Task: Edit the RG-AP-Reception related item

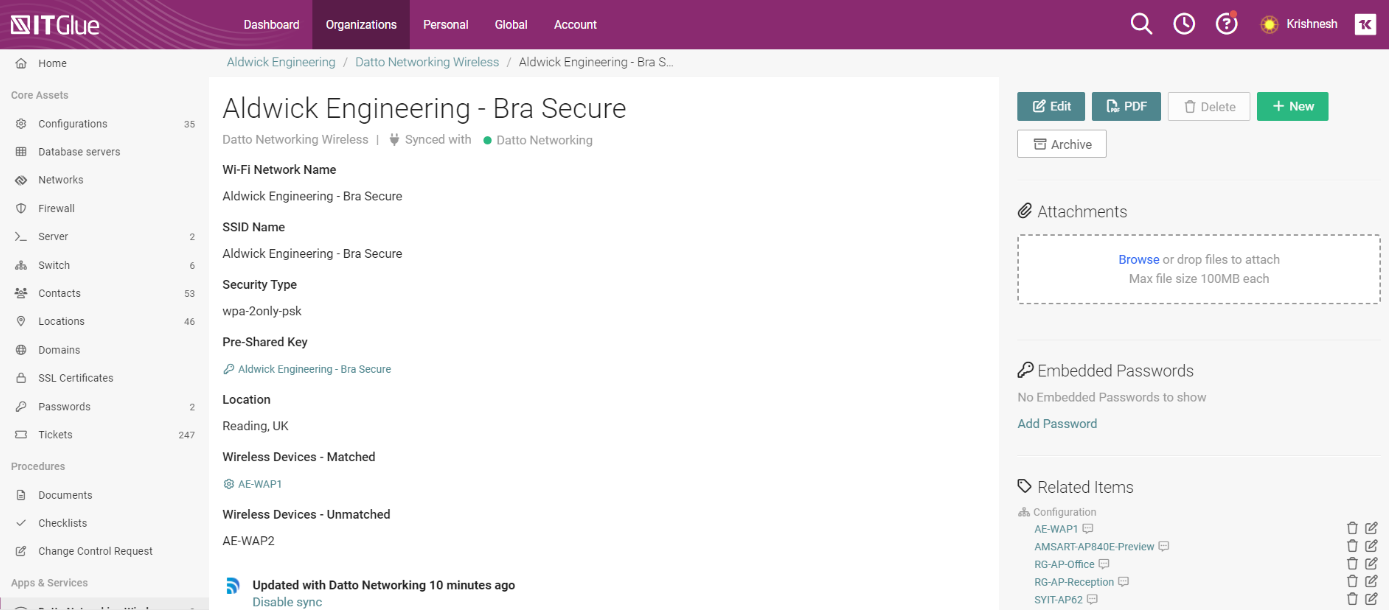Action: (x=1371, y=581)
